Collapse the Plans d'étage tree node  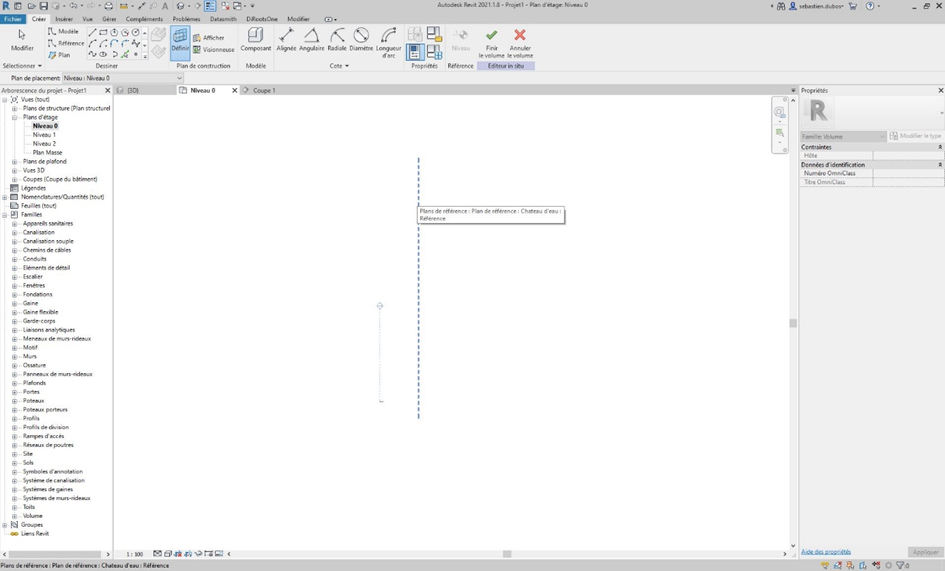coord(15,118)
